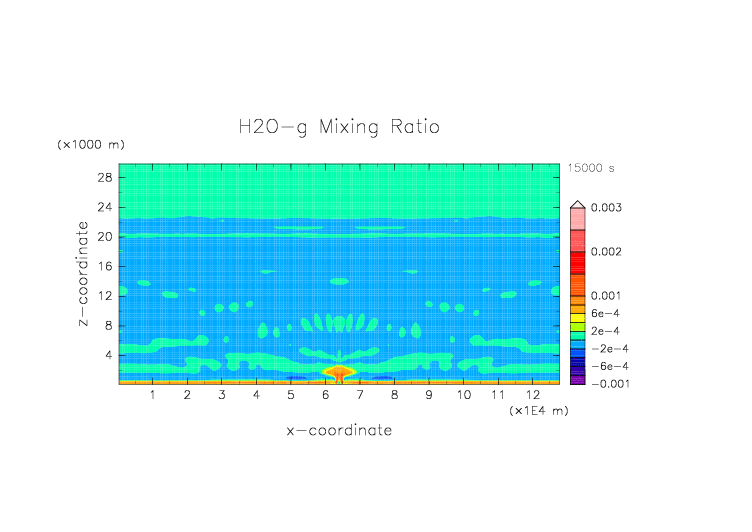Screen dimensions: 752x532
Task: Click the purple segment at the colorbar bottom
Action: coord(577,378)
